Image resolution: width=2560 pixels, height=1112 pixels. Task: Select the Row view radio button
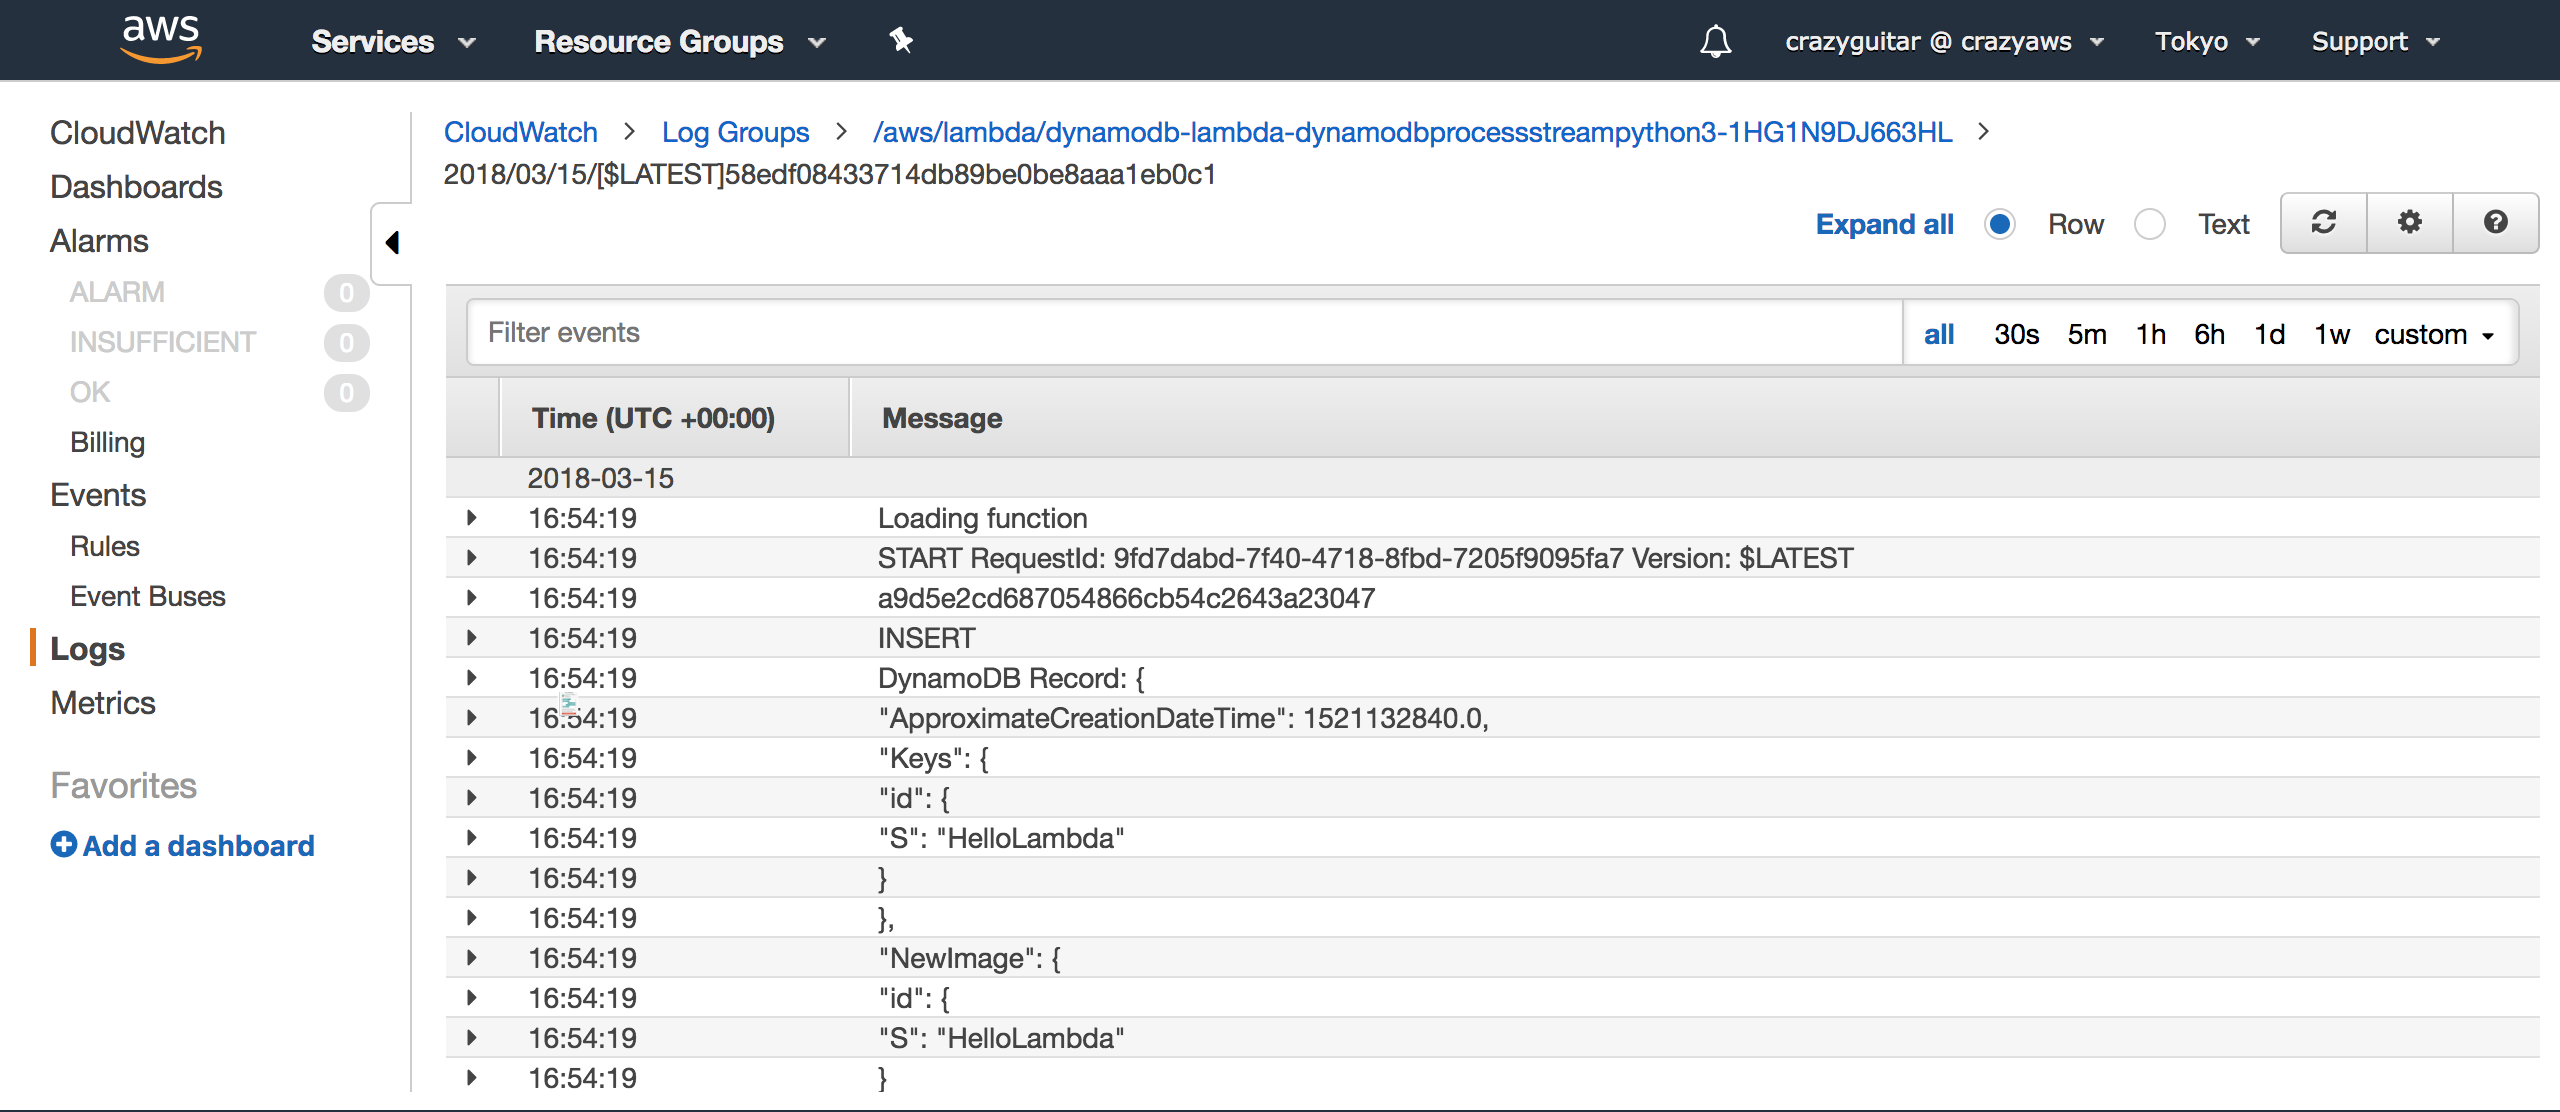1999,224
